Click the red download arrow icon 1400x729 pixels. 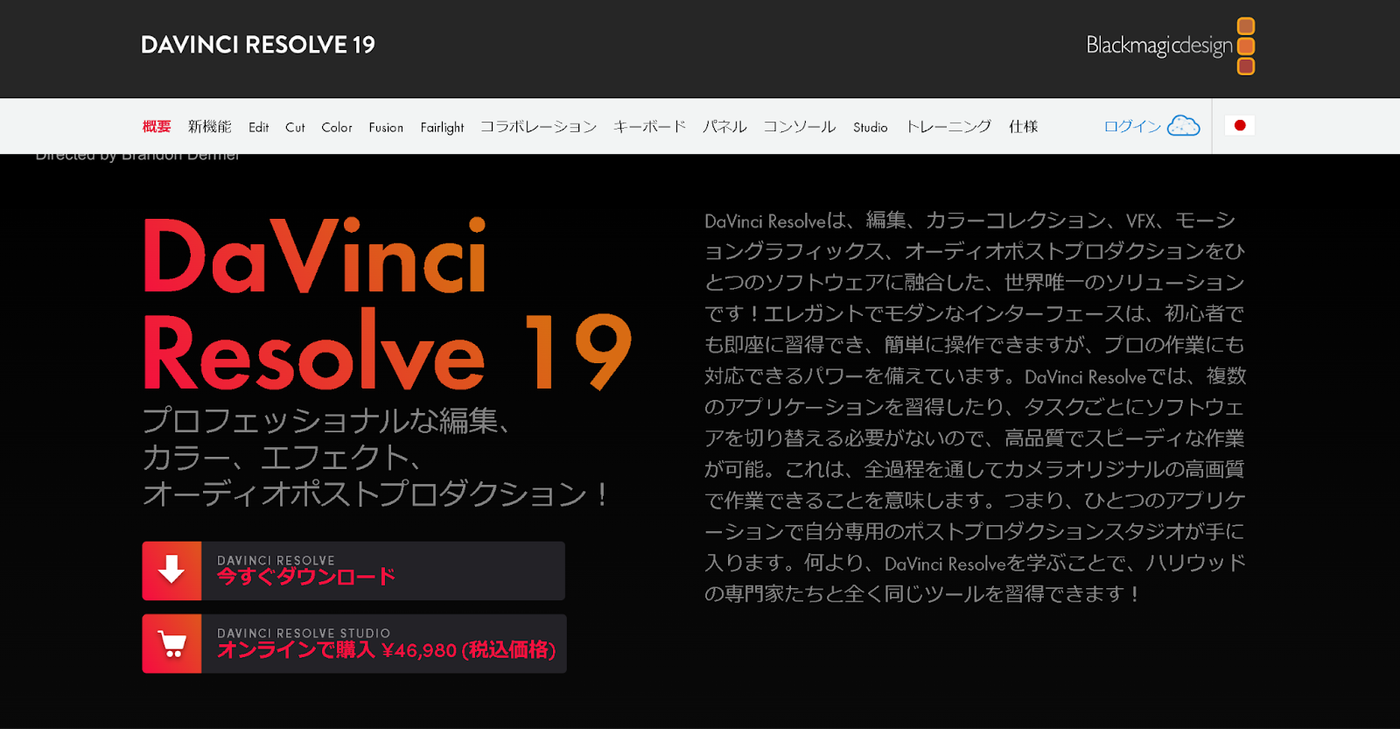click(x=172, y=571)
